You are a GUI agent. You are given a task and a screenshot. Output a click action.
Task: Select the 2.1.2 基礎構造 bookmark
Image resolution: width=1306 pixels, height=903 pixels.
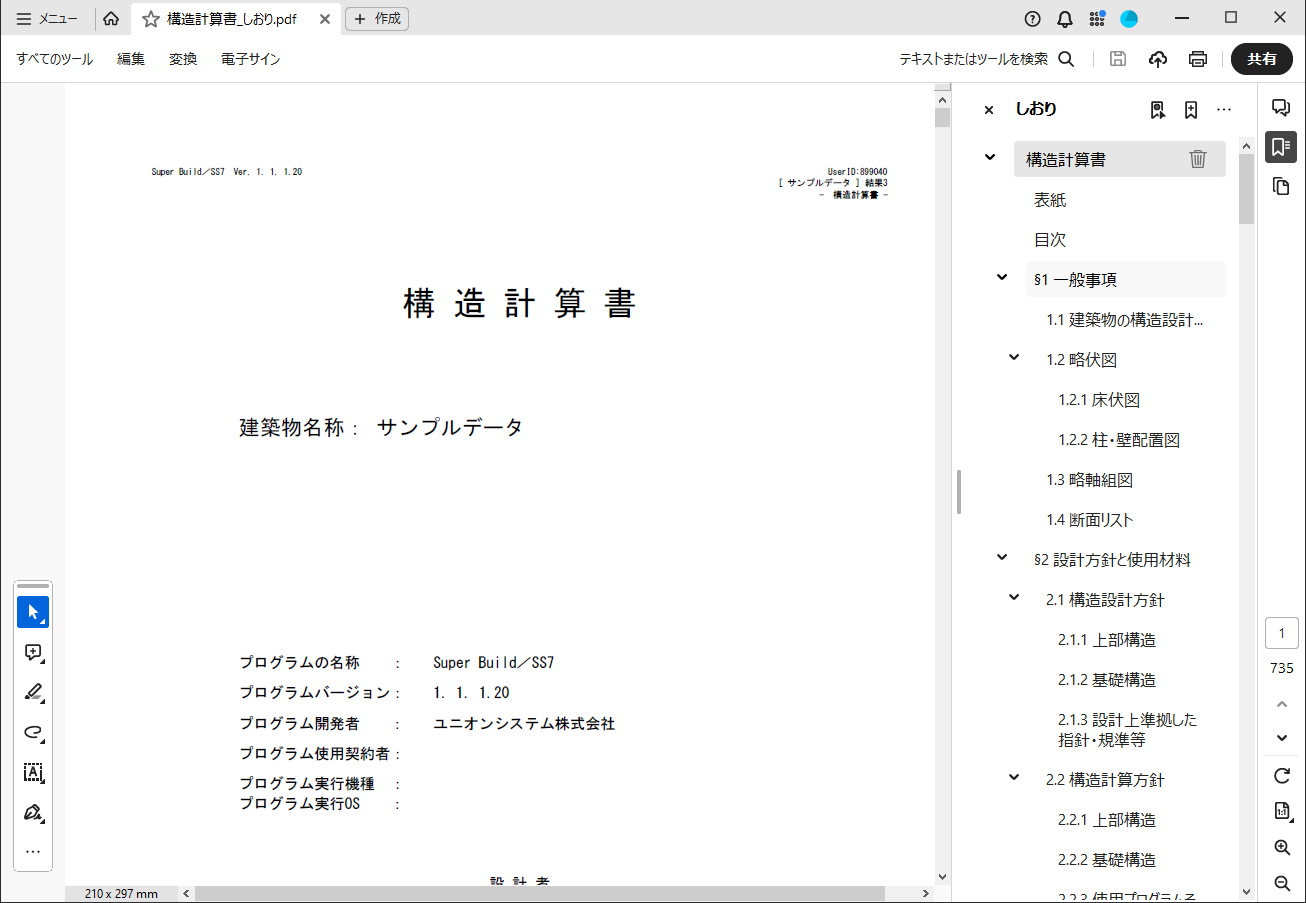point(1107,680)
